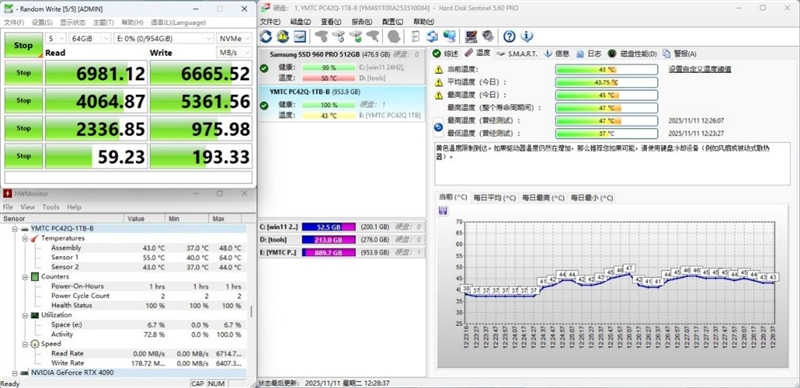Collapse the Speed tree branch
Screen dimensions: 800x388
25,344
